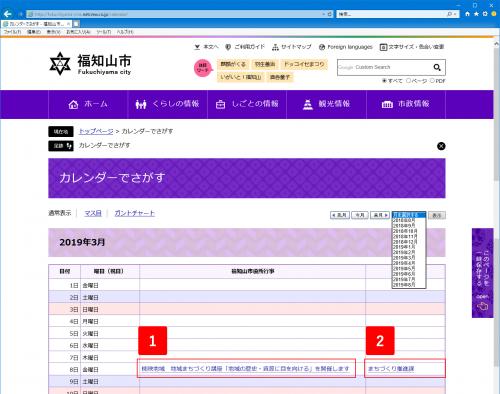The width and height of the screenshot is (500, 394).
Task: Click the address bar refresh icon
Action: point(330,14)
